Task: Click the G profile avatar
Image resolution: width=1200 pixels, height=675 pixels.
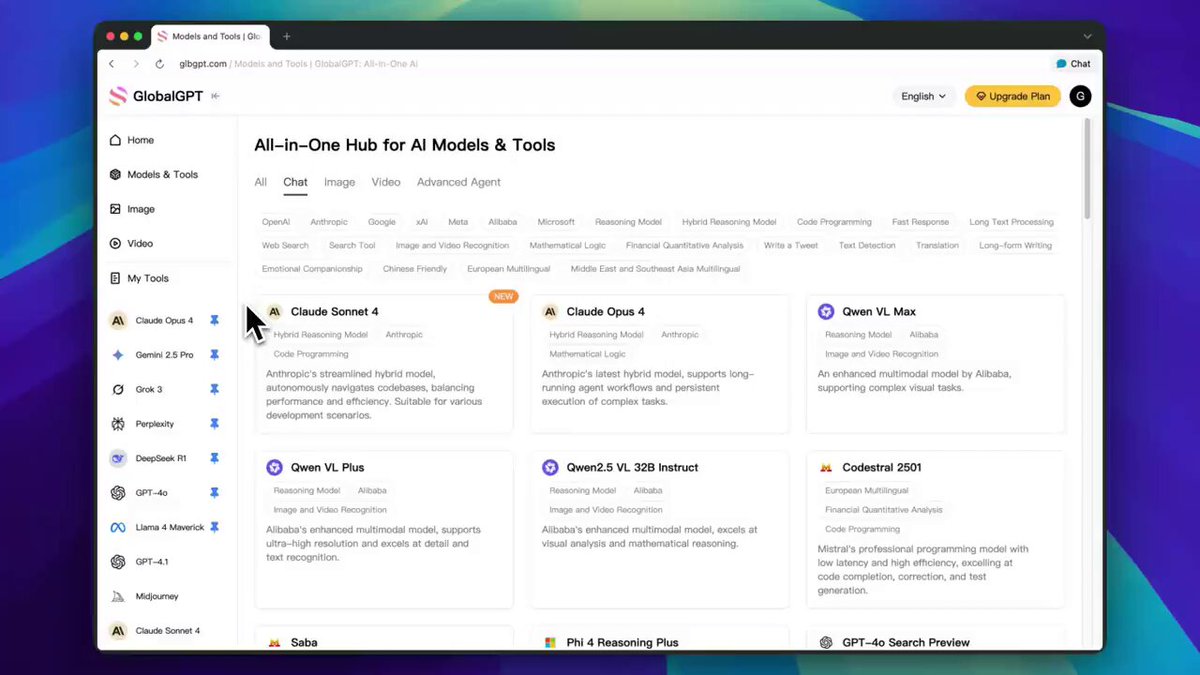Action: [x=1080, y=96]
